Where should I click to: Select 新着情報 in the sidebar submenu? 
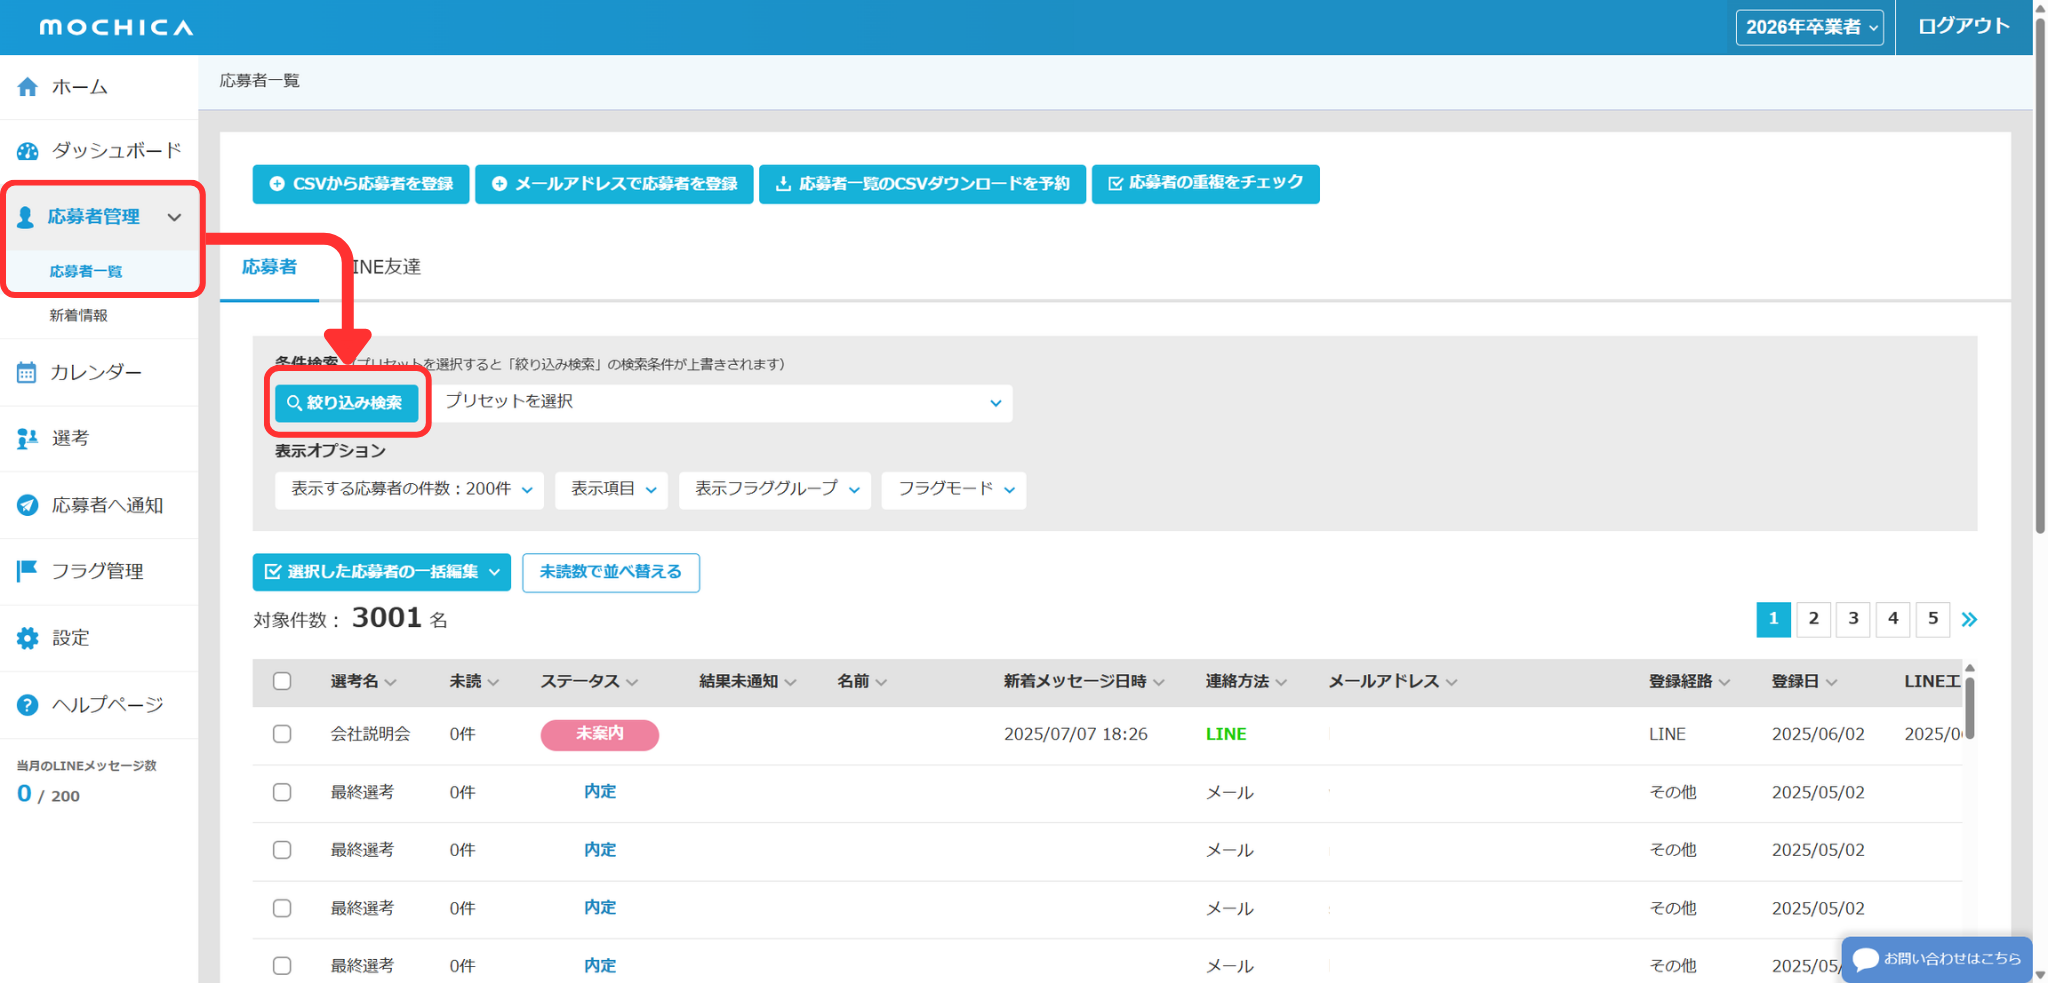point(79,315)
